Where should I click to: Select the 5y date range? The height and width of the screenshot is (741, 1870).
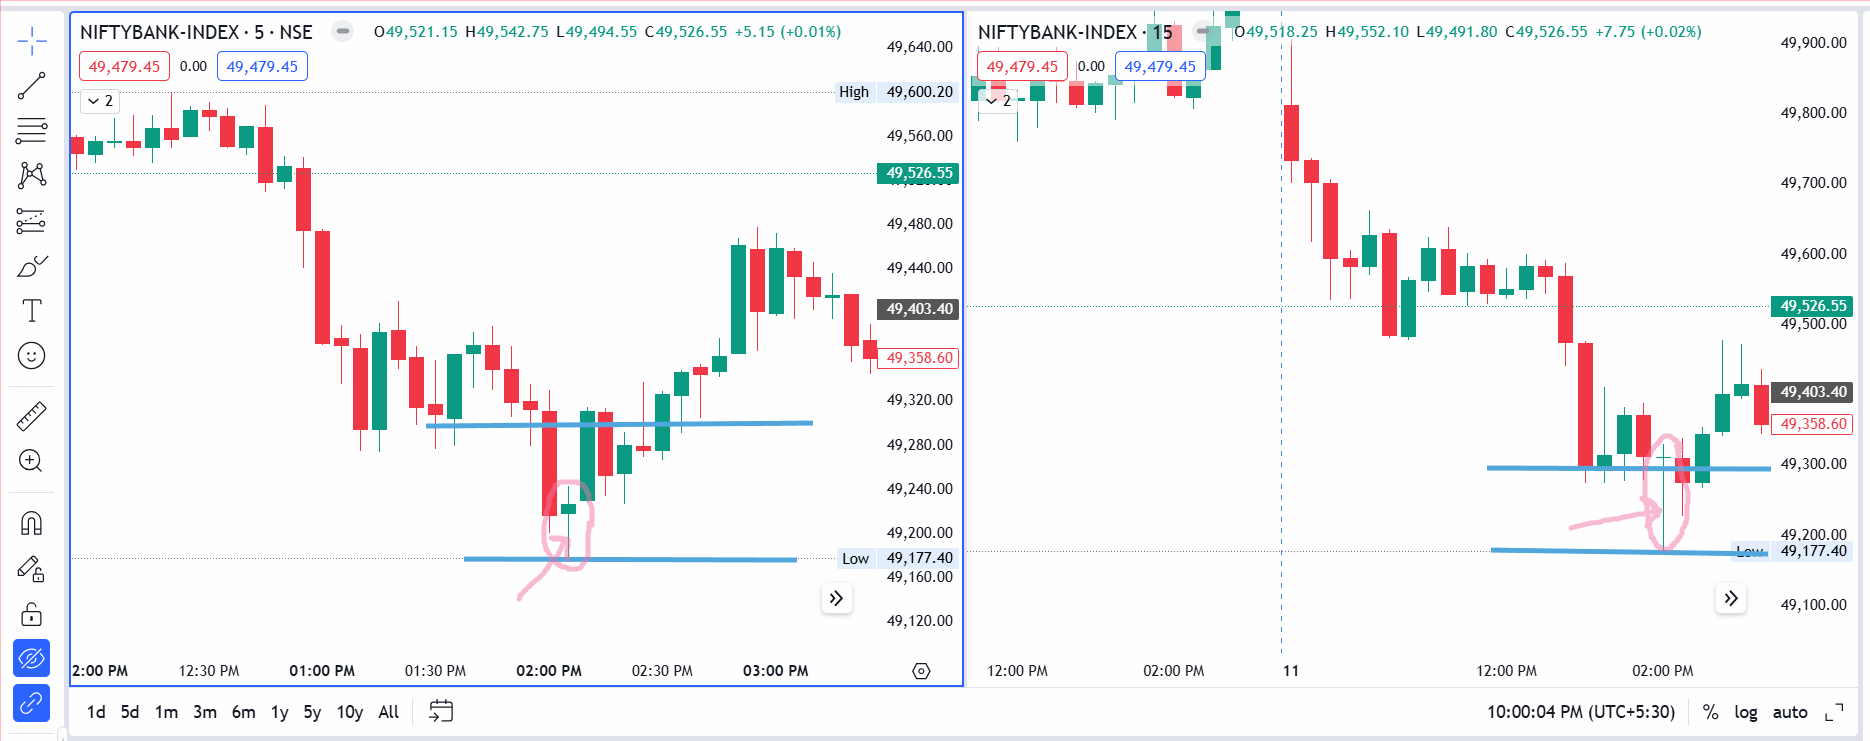[312, 712]
